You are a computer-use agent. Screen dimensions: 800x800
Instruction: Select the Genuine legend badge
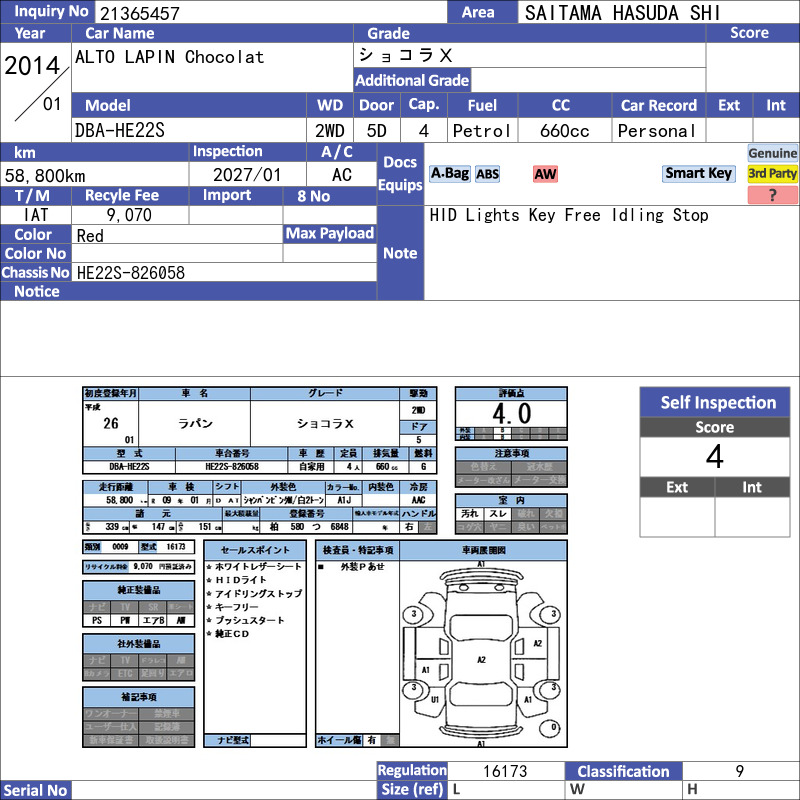(772, 153)
